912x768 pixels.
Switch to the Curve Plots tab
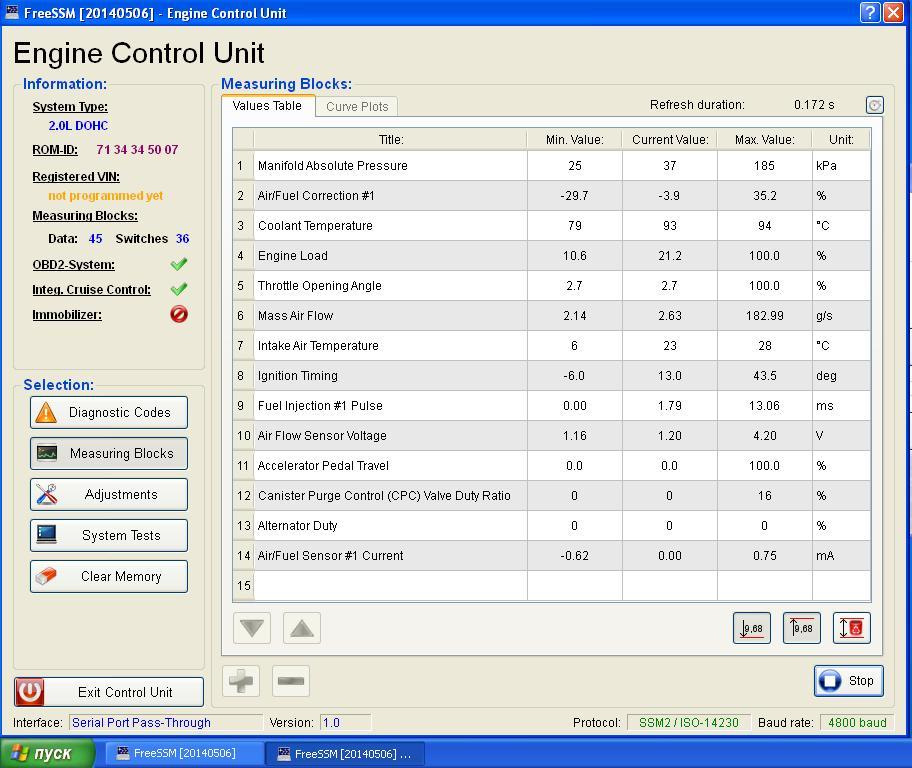357,106
